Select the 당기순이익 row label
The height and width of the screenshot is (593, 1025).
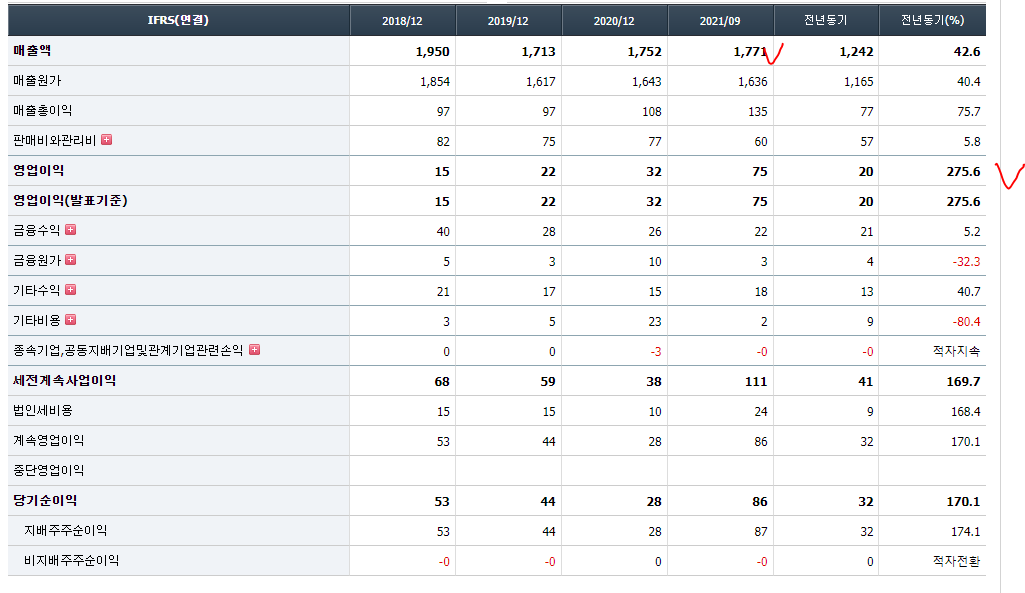coord(45,501)
